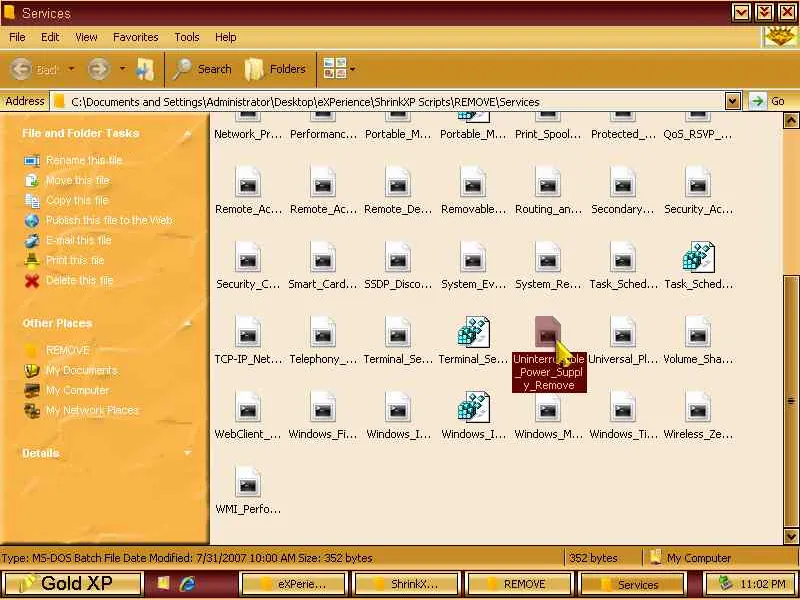Open the File menu

pos(17,37)
